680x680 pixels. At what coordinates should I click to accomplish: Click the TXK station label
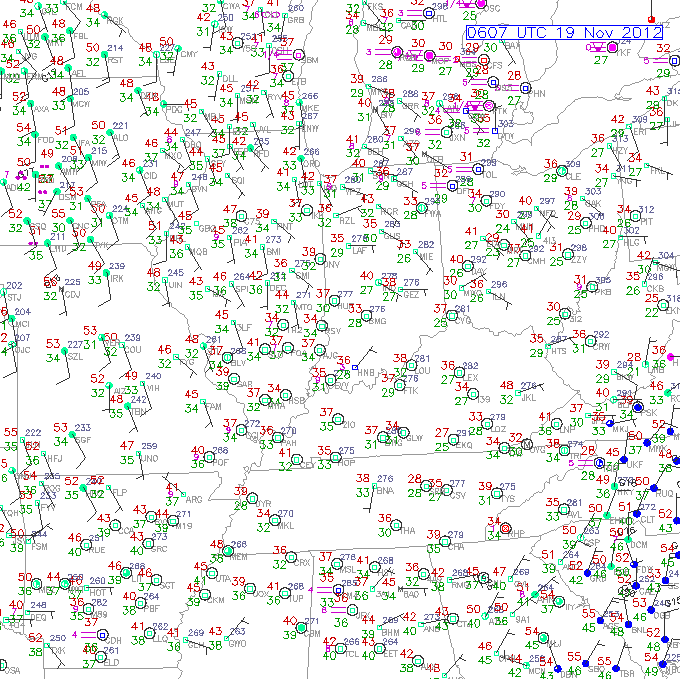(x=57, y=651)
